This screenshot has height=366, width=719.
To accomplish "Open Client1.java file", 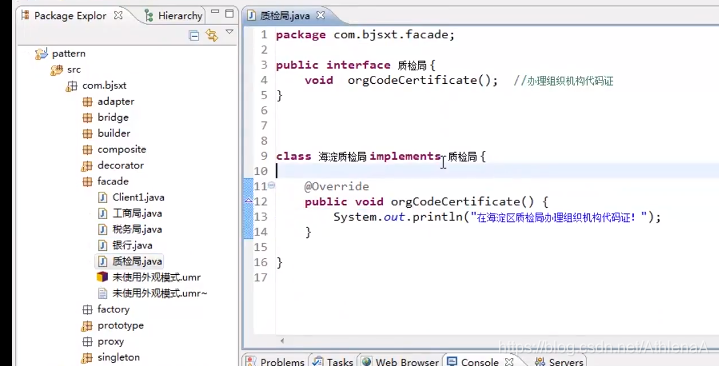I will pyautogui.click(x=138, y=198).
